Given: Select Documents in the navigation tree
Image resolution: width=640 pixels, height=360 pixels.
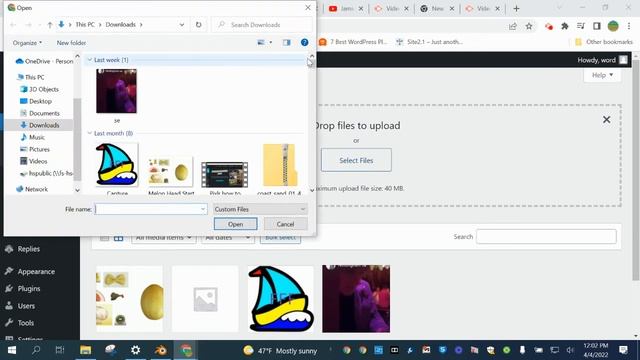Looking at the screenshot, I should (44, 113).
